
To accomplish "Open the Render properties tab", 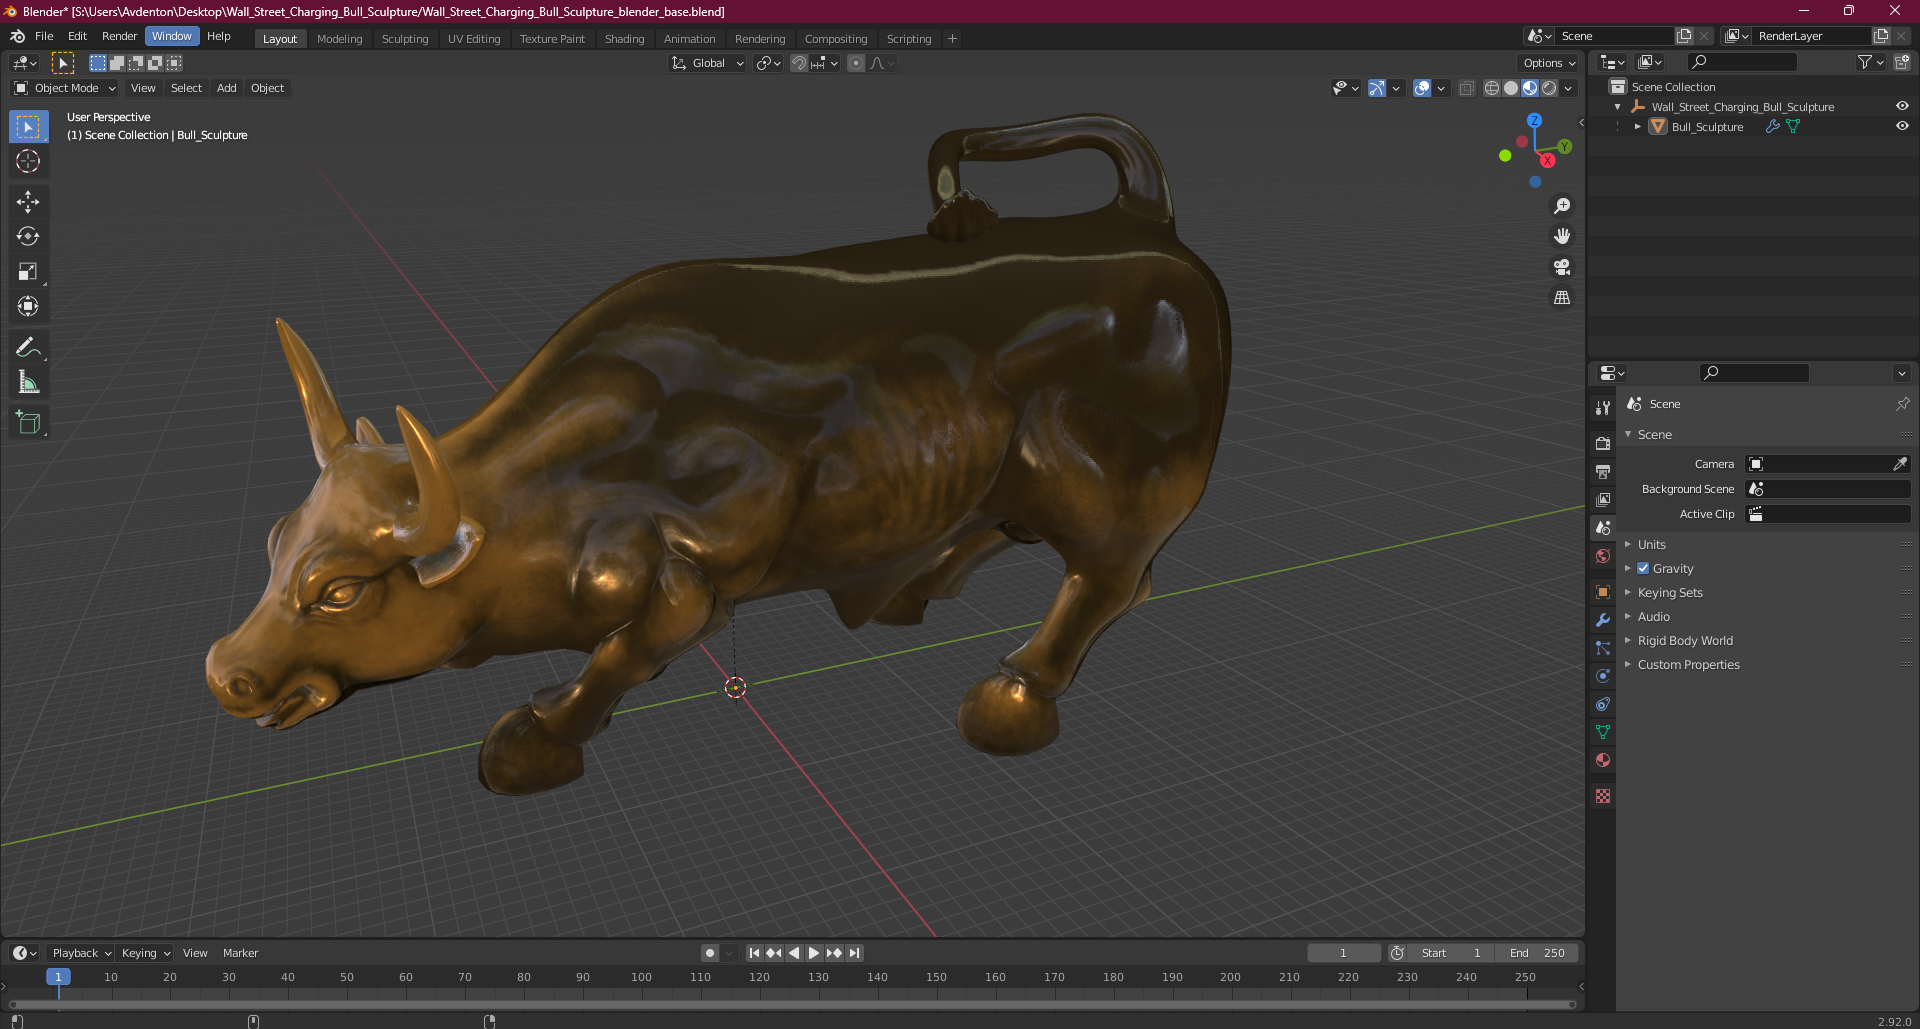I will tap(1603, 443).
